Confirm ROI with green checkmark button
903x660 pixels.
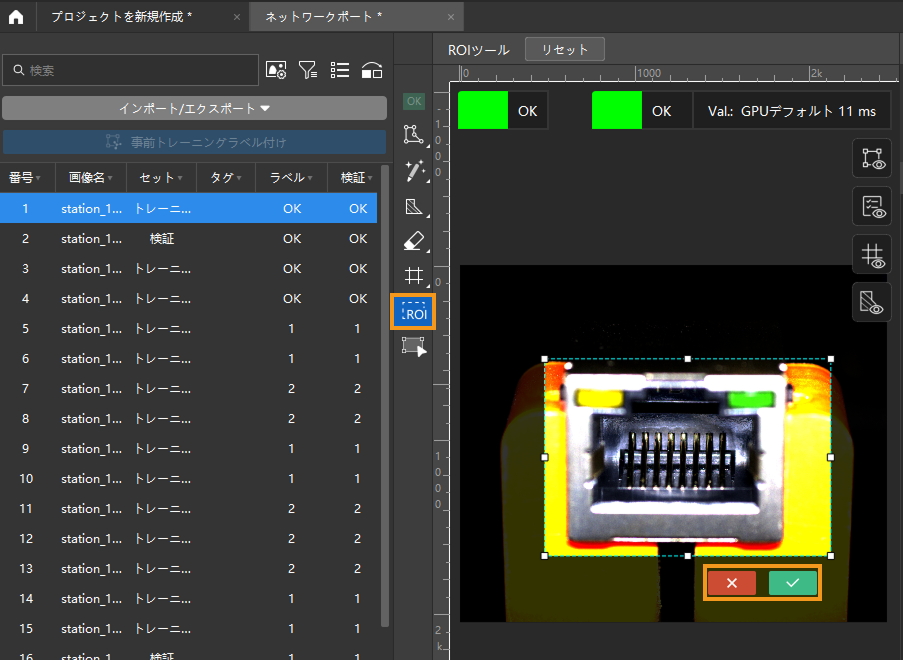[x=792, y=583]
